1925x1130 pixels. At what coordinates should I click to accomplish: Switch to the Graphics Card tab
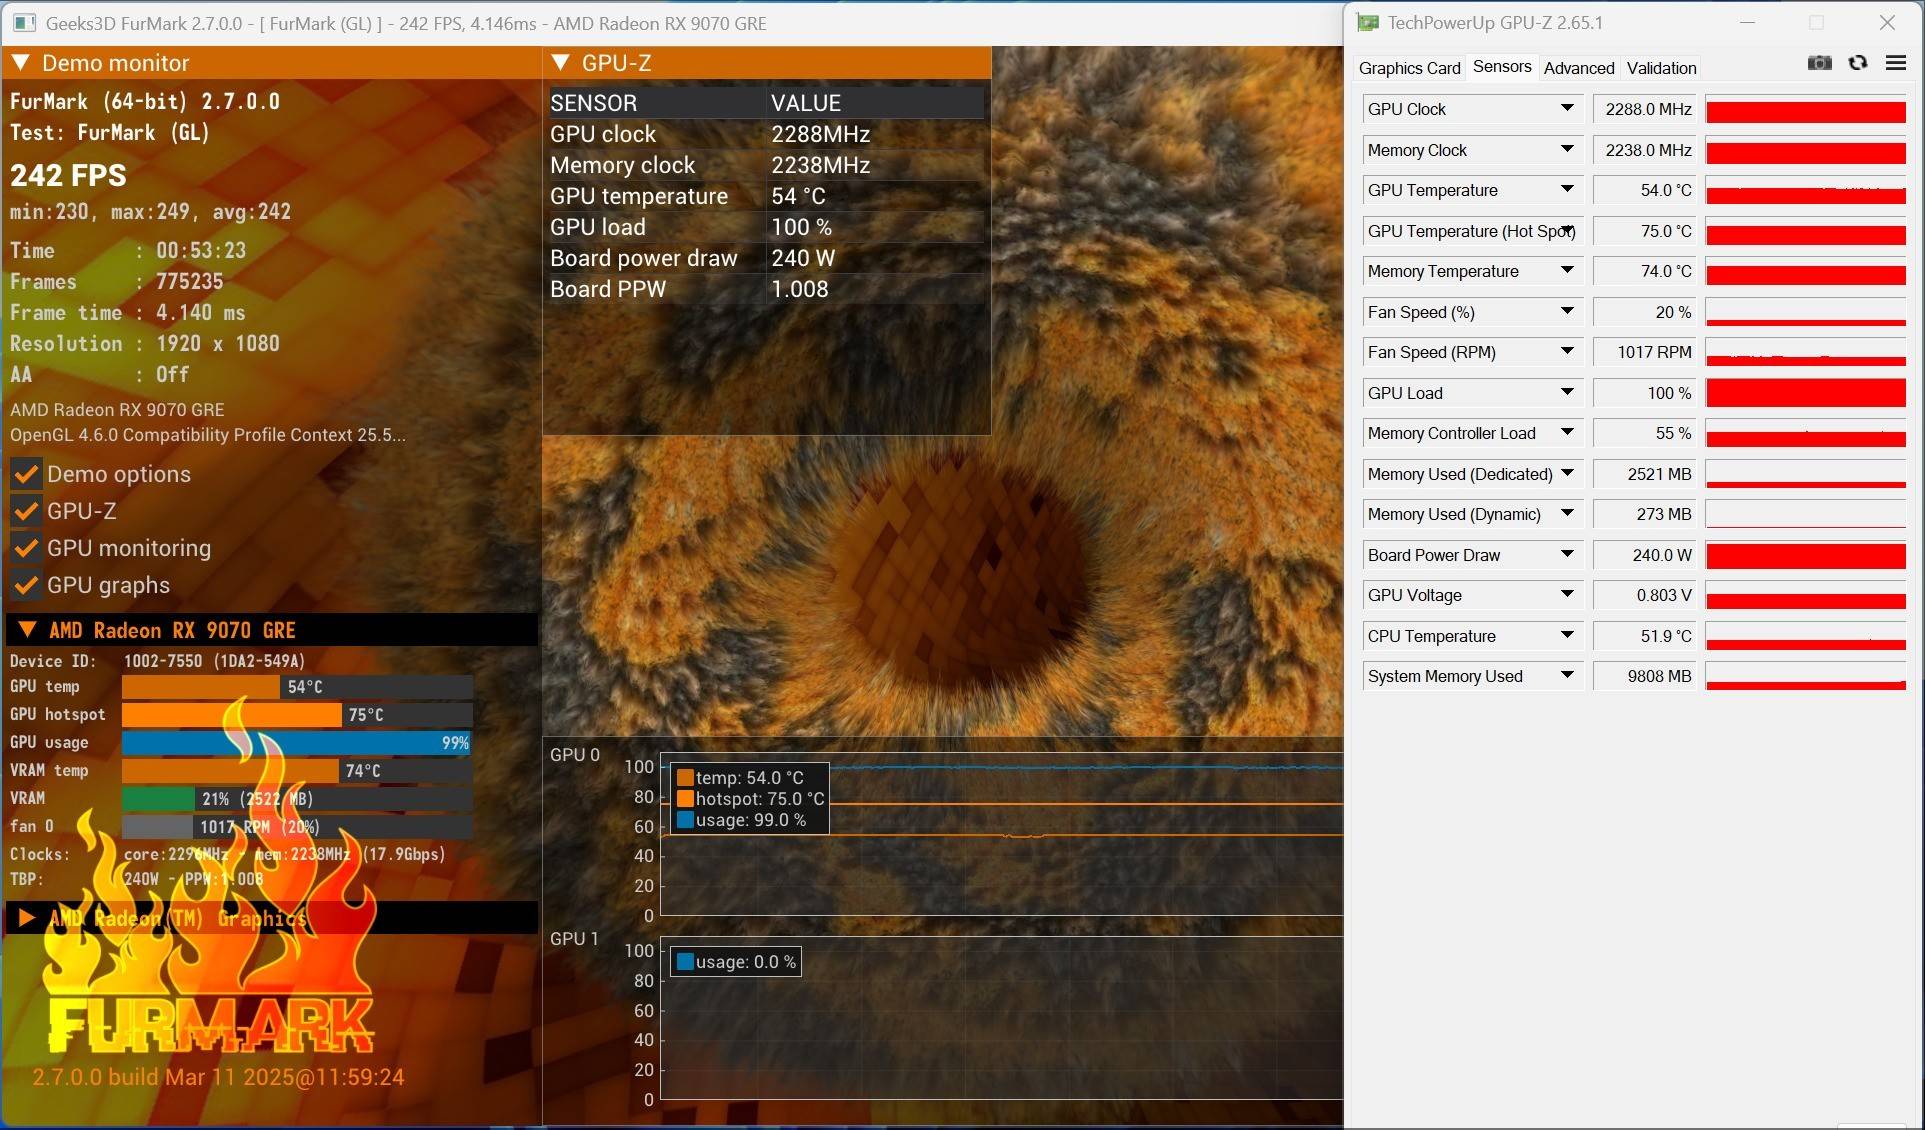(x=1409, y=68)
